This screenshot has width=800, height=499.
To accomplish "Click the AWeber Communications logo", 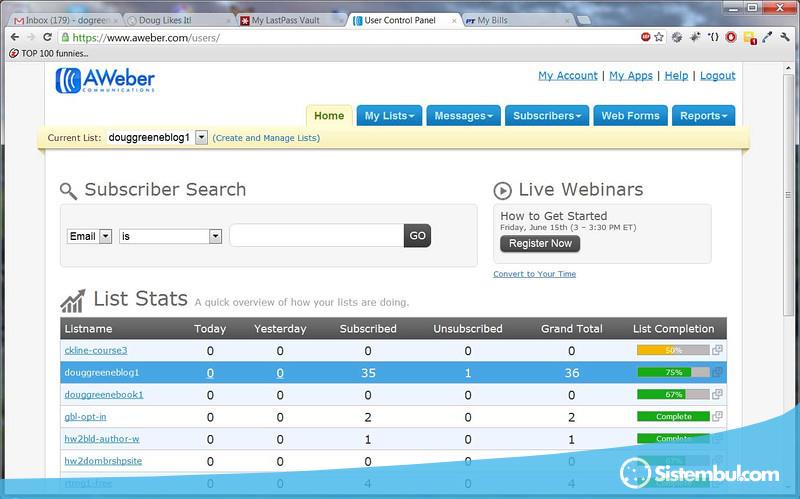I will (105, 80).
